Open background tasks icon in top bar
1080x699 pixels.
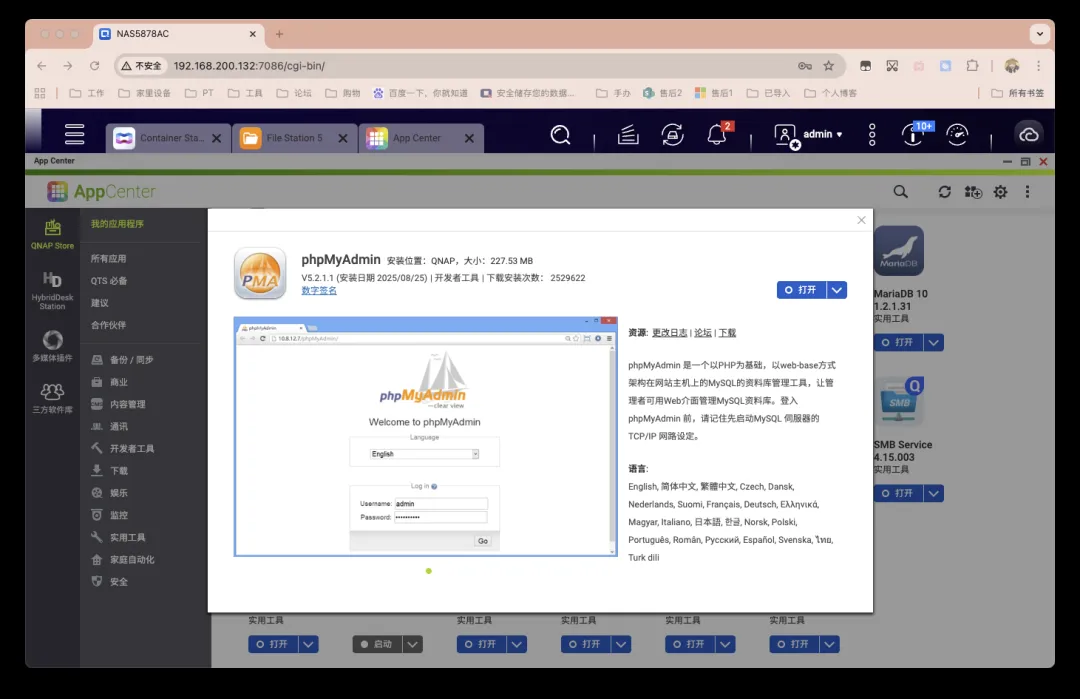[x=628, y=134]
